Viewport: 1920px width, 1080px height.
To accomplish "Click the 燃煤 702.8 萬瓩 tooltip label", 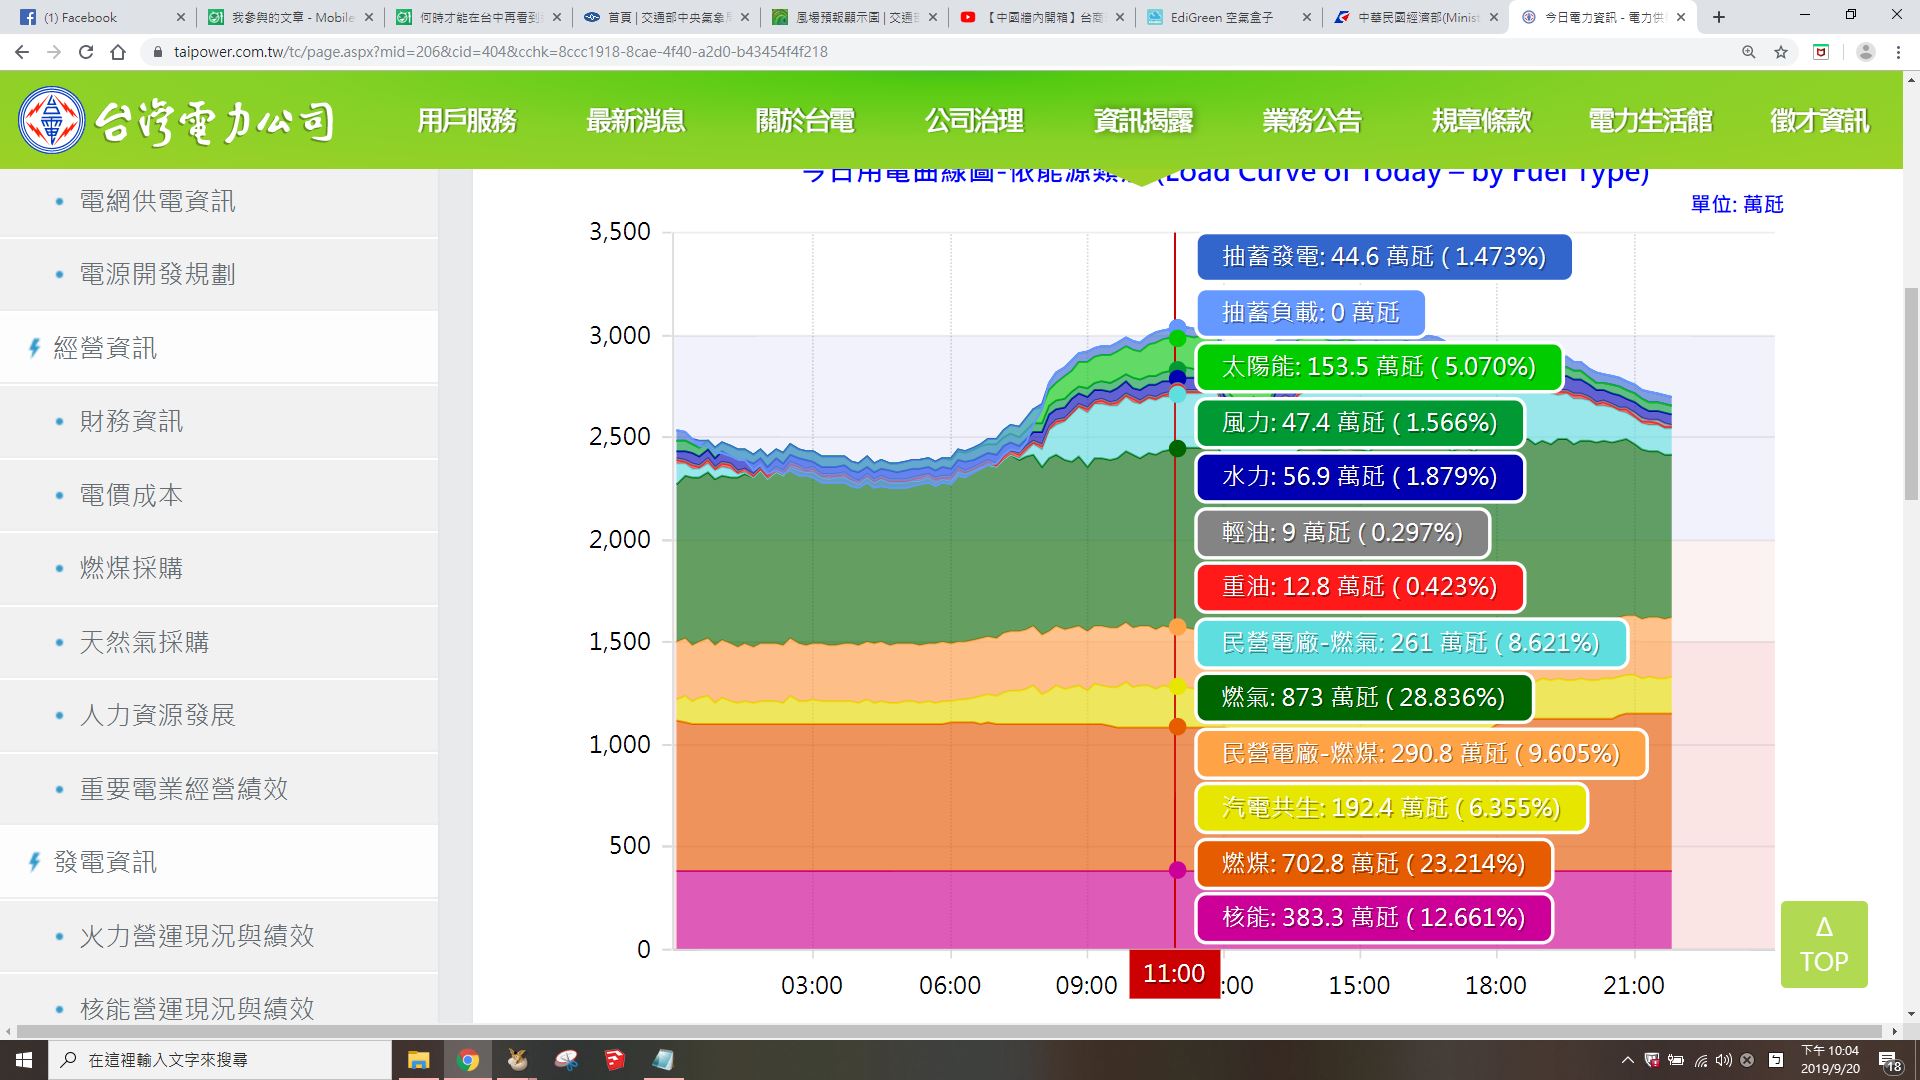I will coord(1373,863).
